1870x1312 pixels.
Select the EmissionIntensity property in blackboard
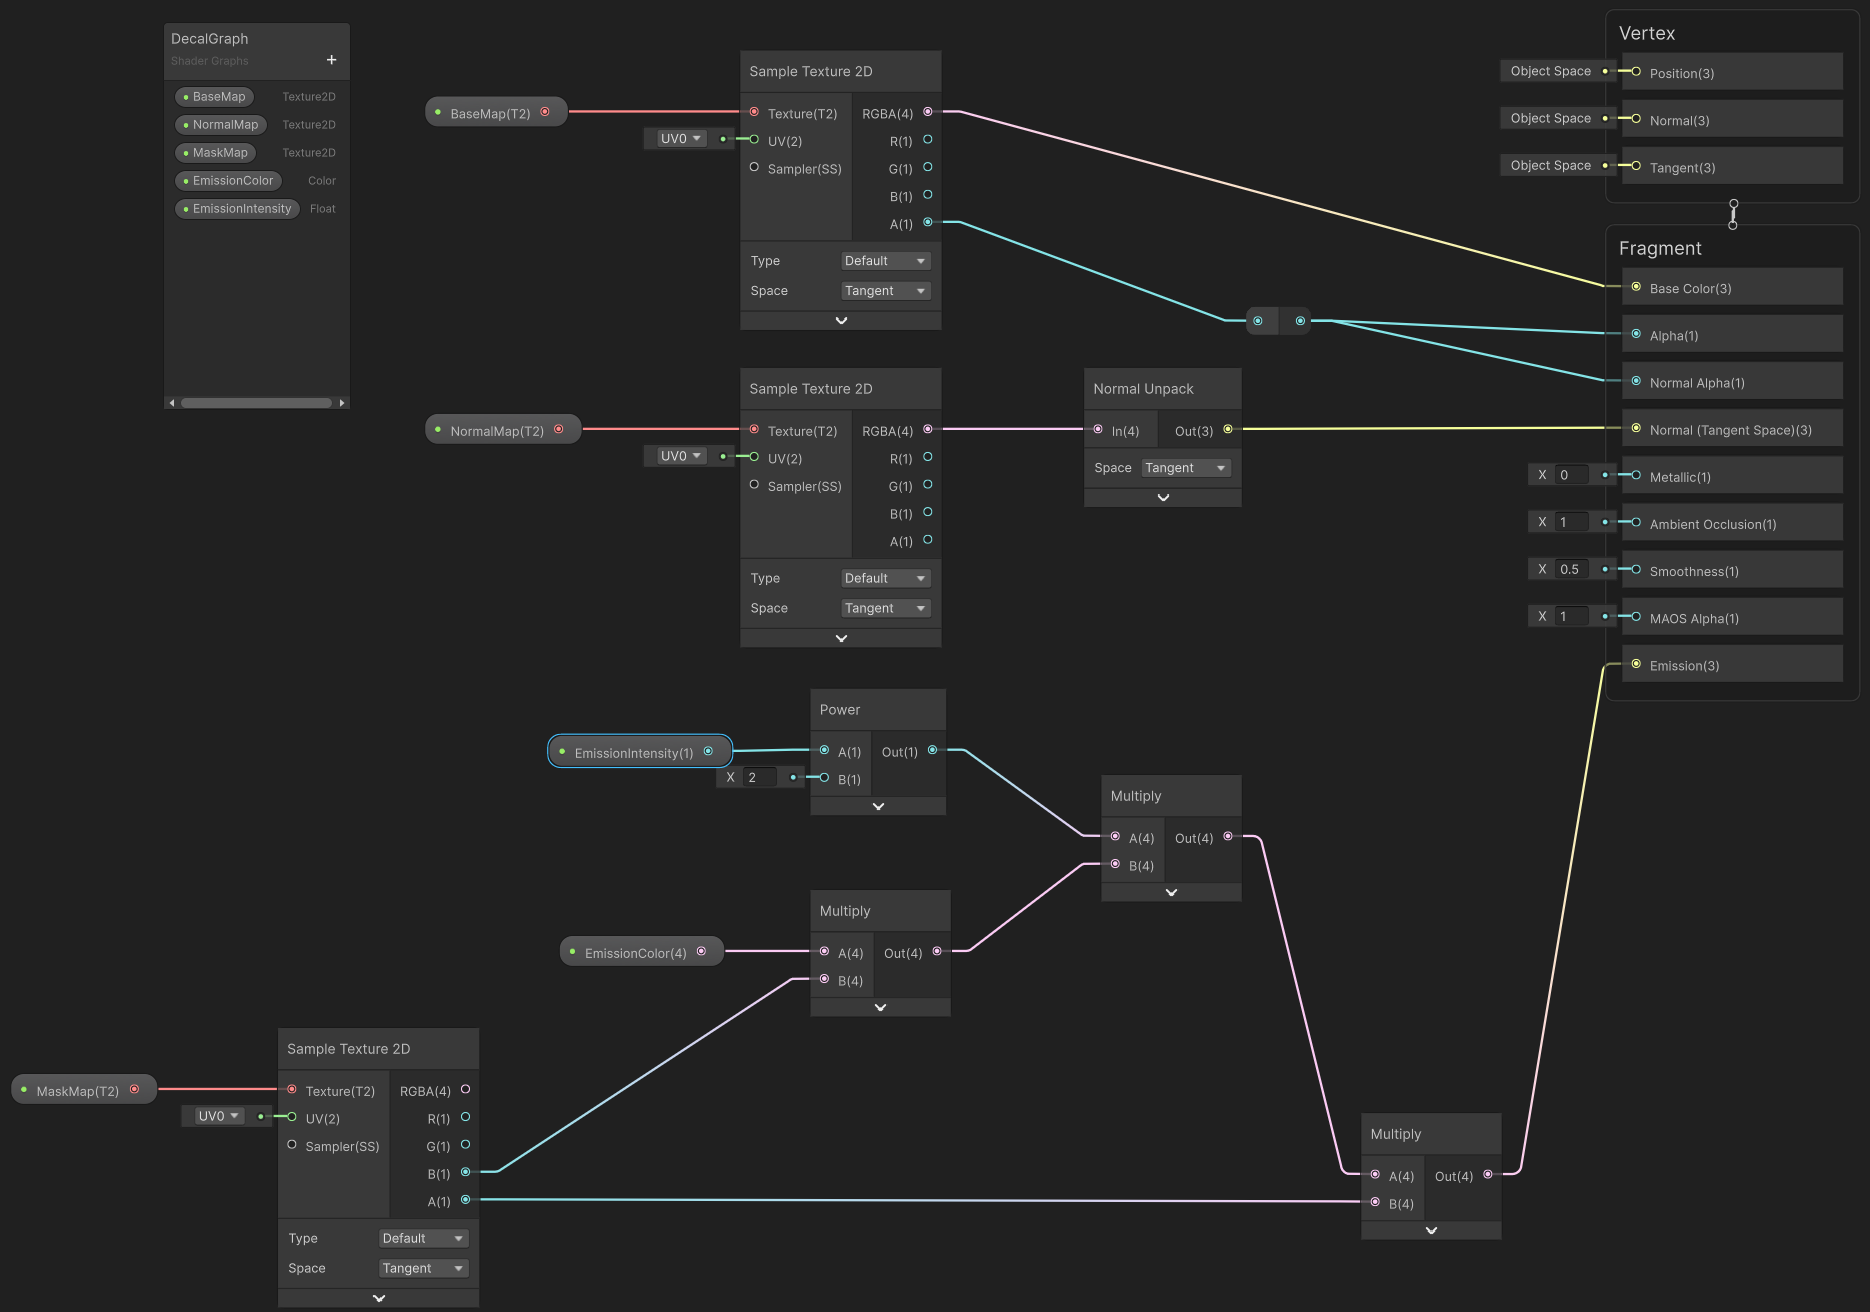[237, 209]
